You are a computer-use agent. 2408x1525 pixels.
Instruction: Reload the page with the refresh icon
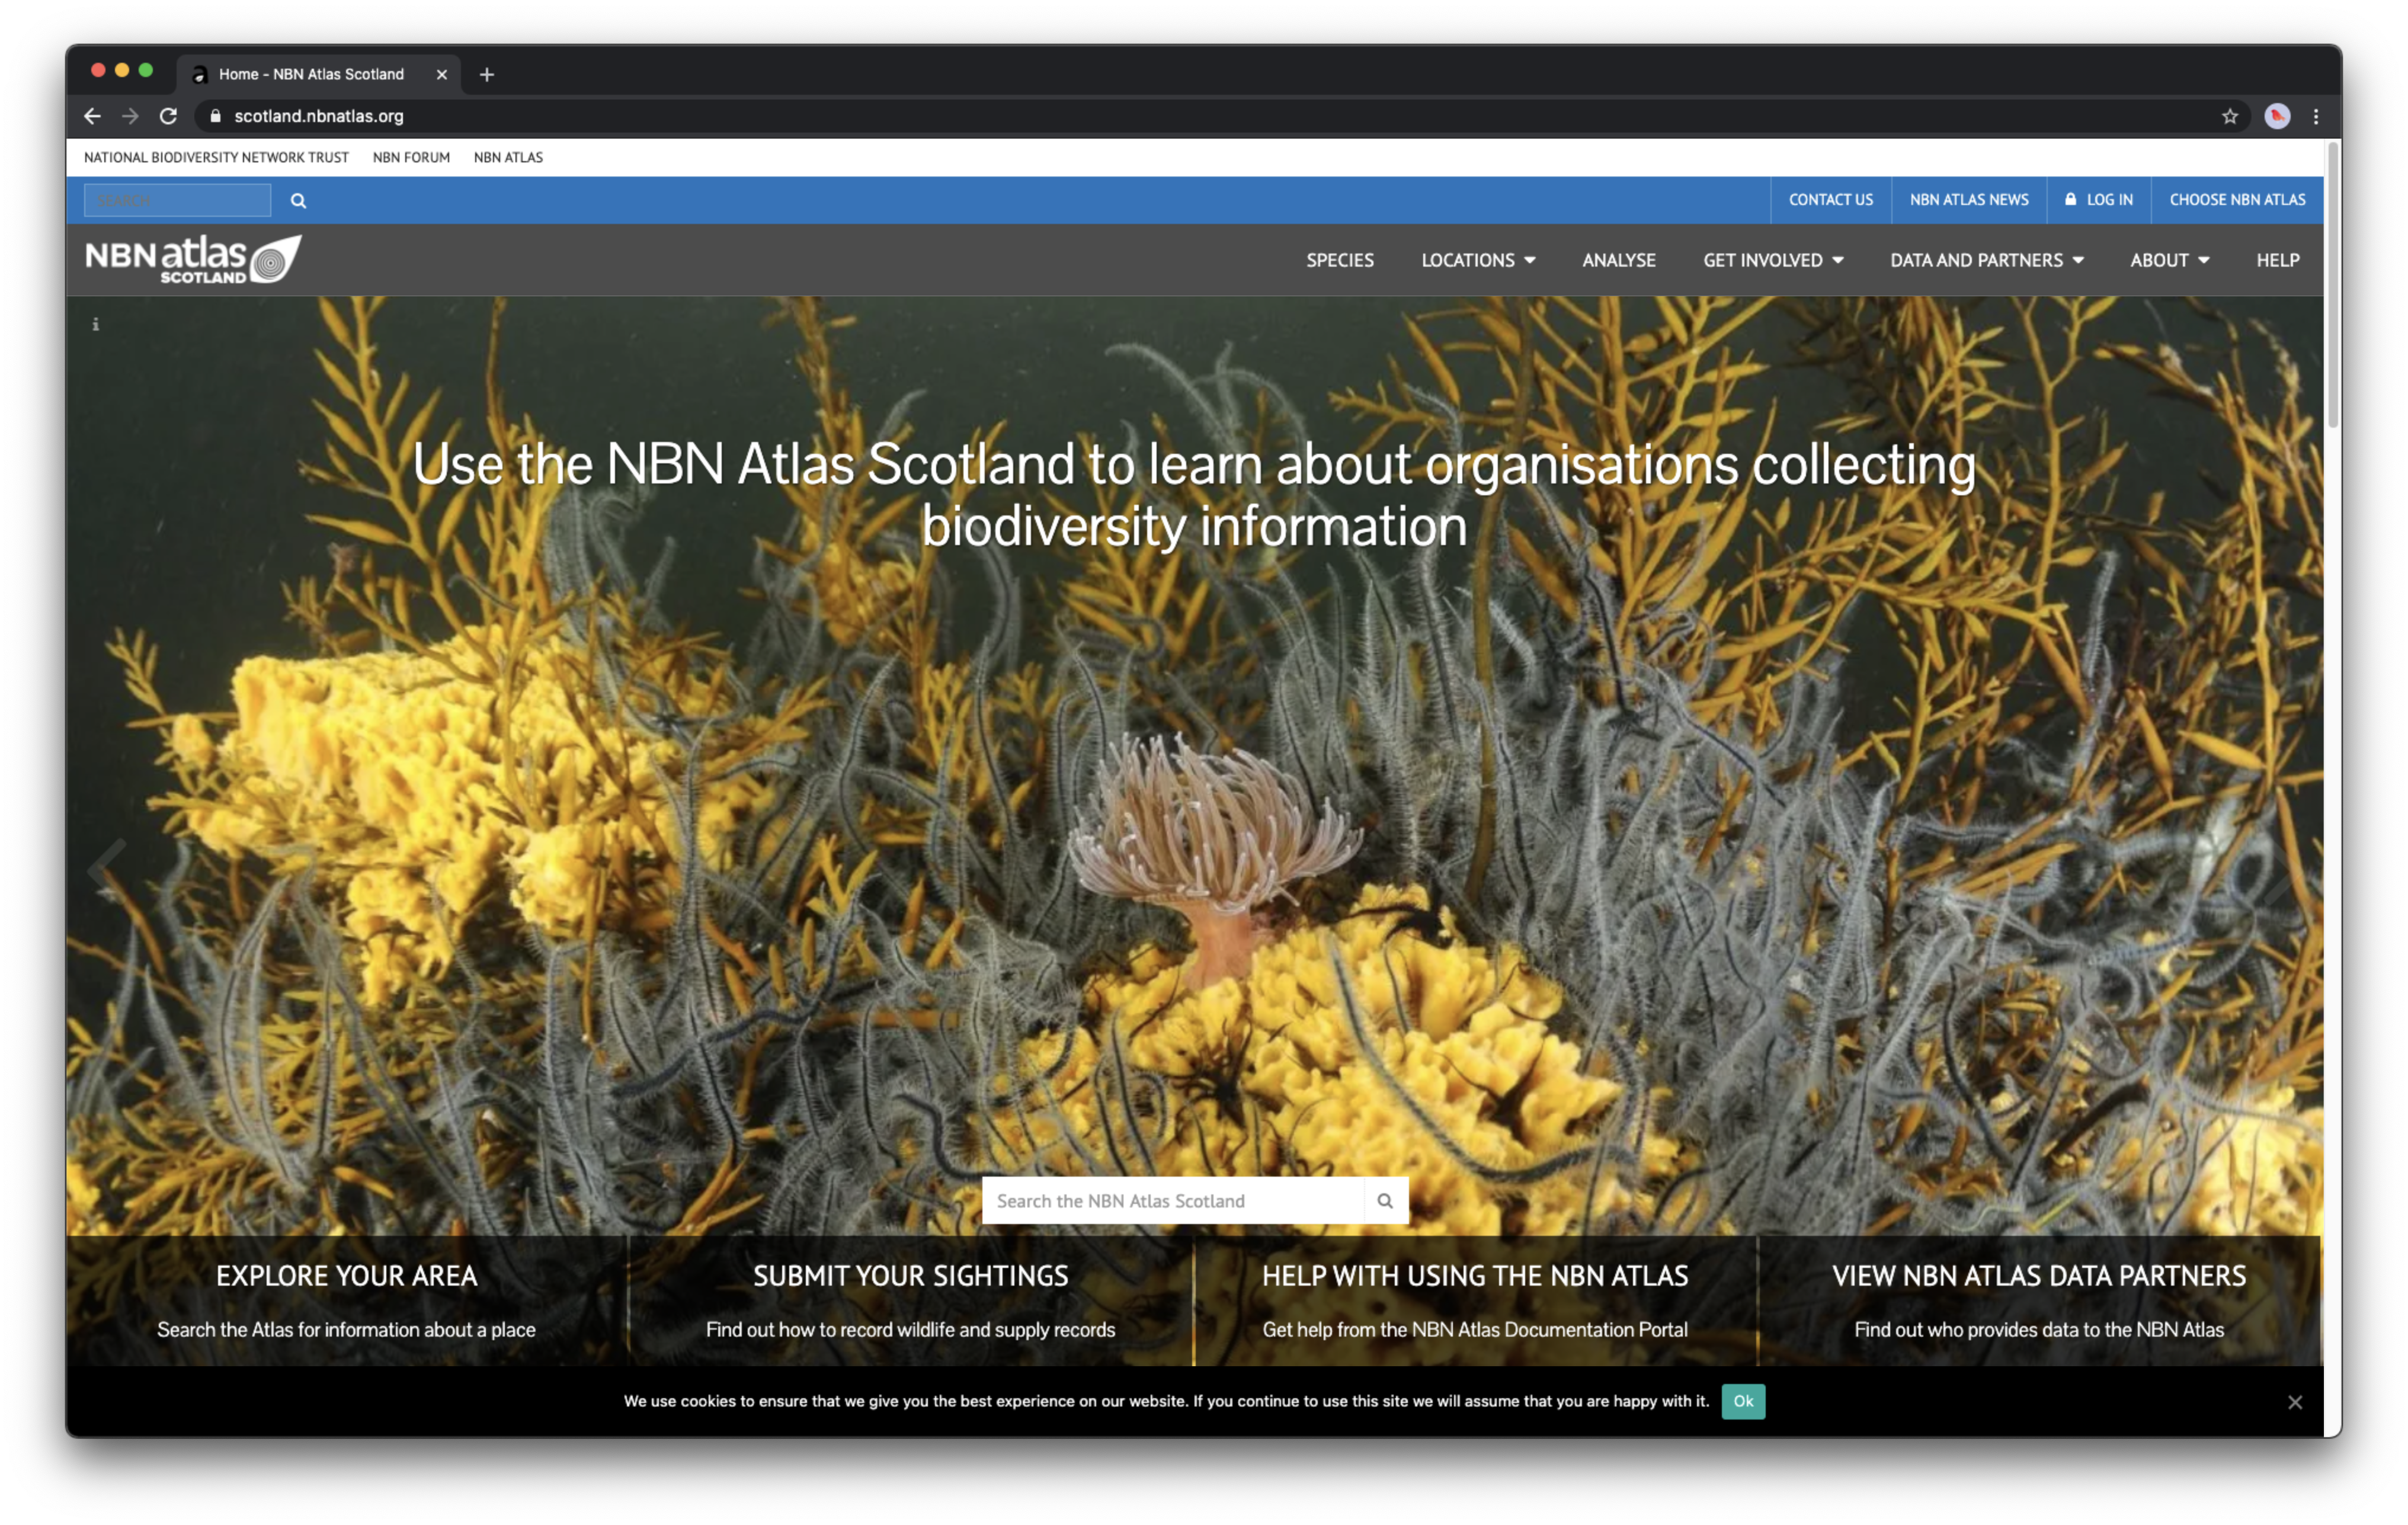click(x=169, y=116)
